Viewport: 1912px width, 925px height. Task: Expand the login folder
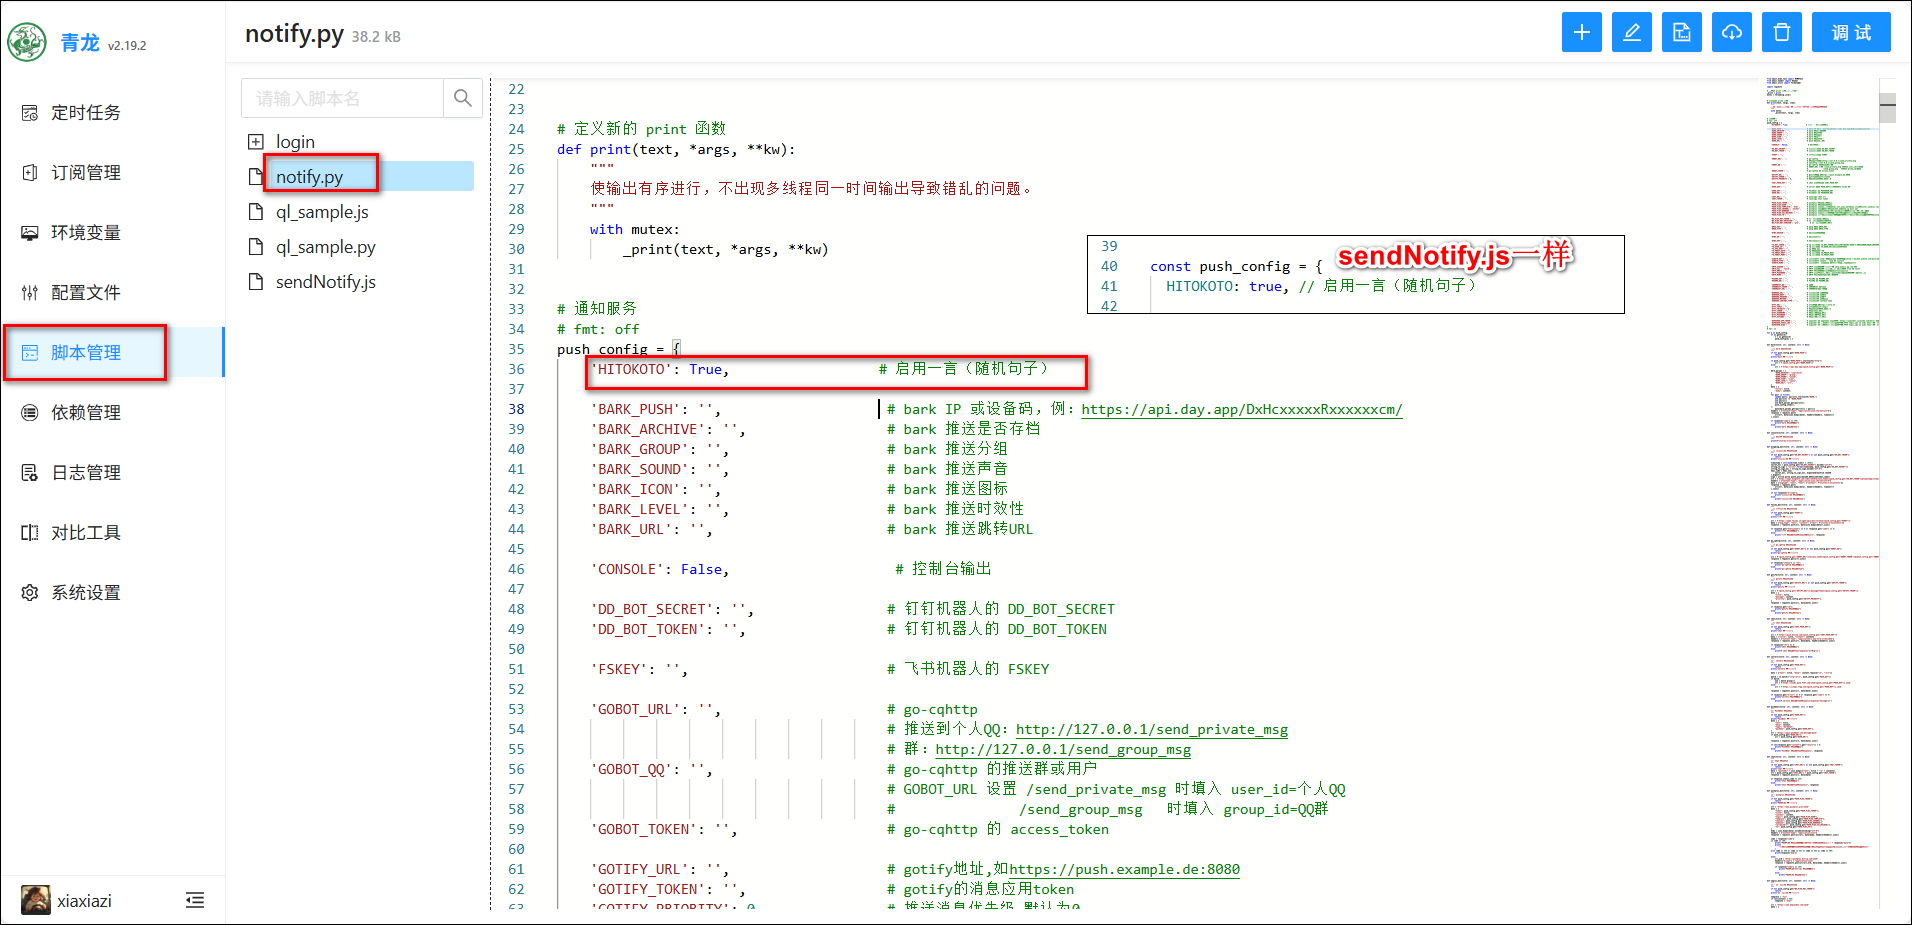pos(256,142)
